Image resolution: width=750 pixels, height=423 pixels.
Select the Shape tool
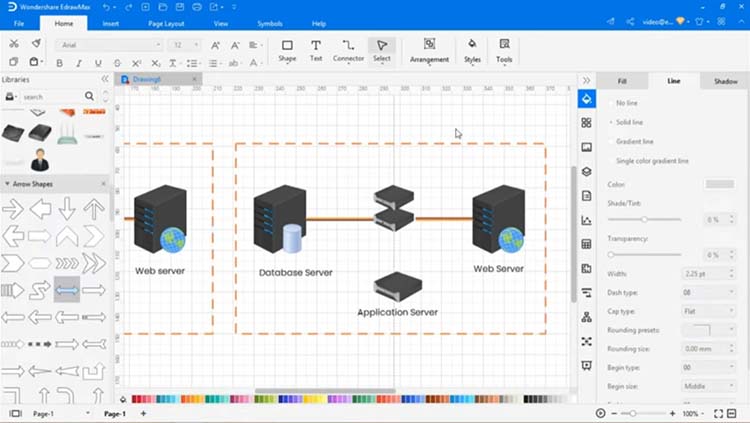(287, 51)
